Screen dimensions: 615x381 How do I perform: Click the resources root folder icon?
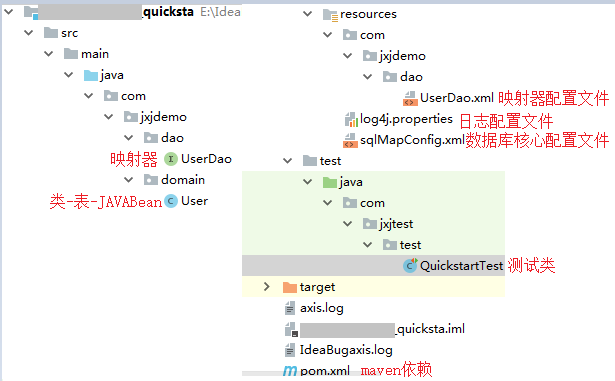330,15
